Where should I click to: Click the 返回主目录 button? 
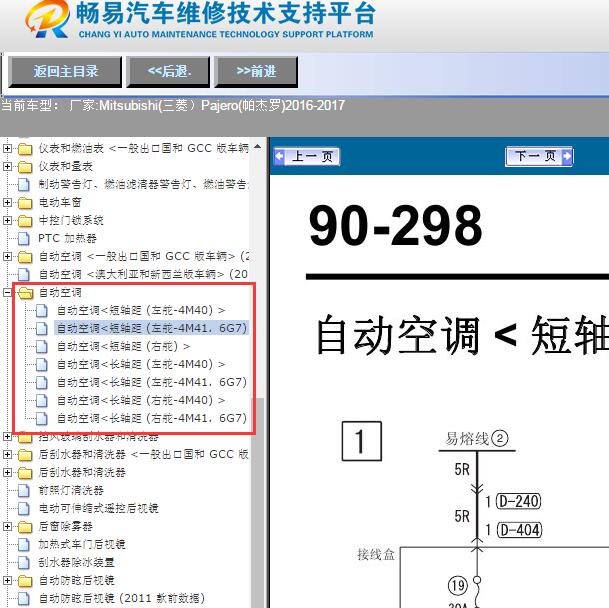(x=65, y=71)
